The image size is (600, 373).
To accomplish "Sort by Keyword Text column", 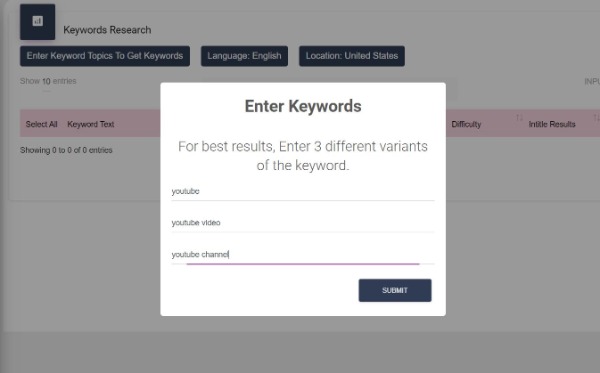I will (x=91, y=124).
